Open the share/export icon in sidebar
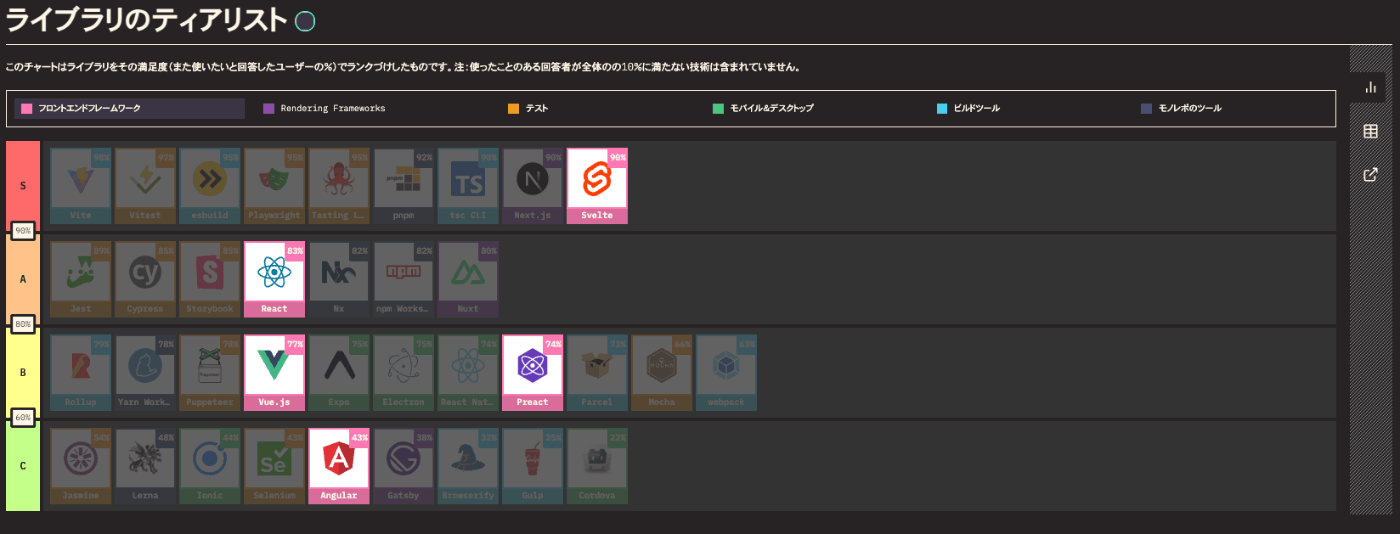 [1371, 175]
